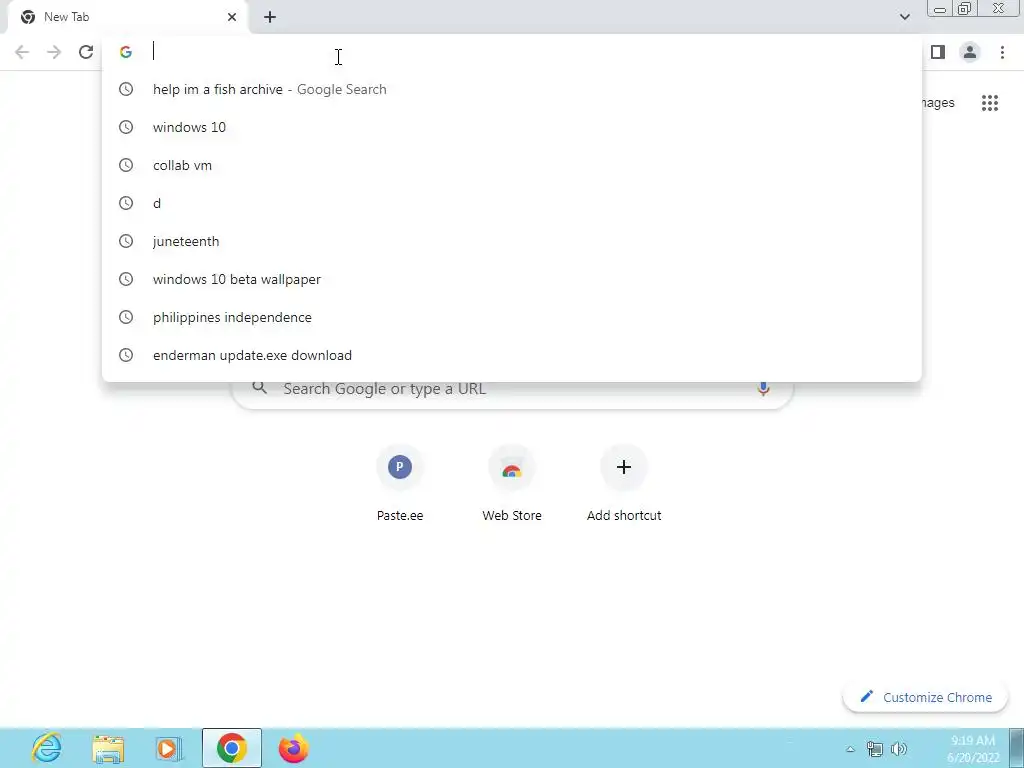This screenshot has width=1024, height=768.
Task: Click the reload page button
Action: [x=86, y=52]
